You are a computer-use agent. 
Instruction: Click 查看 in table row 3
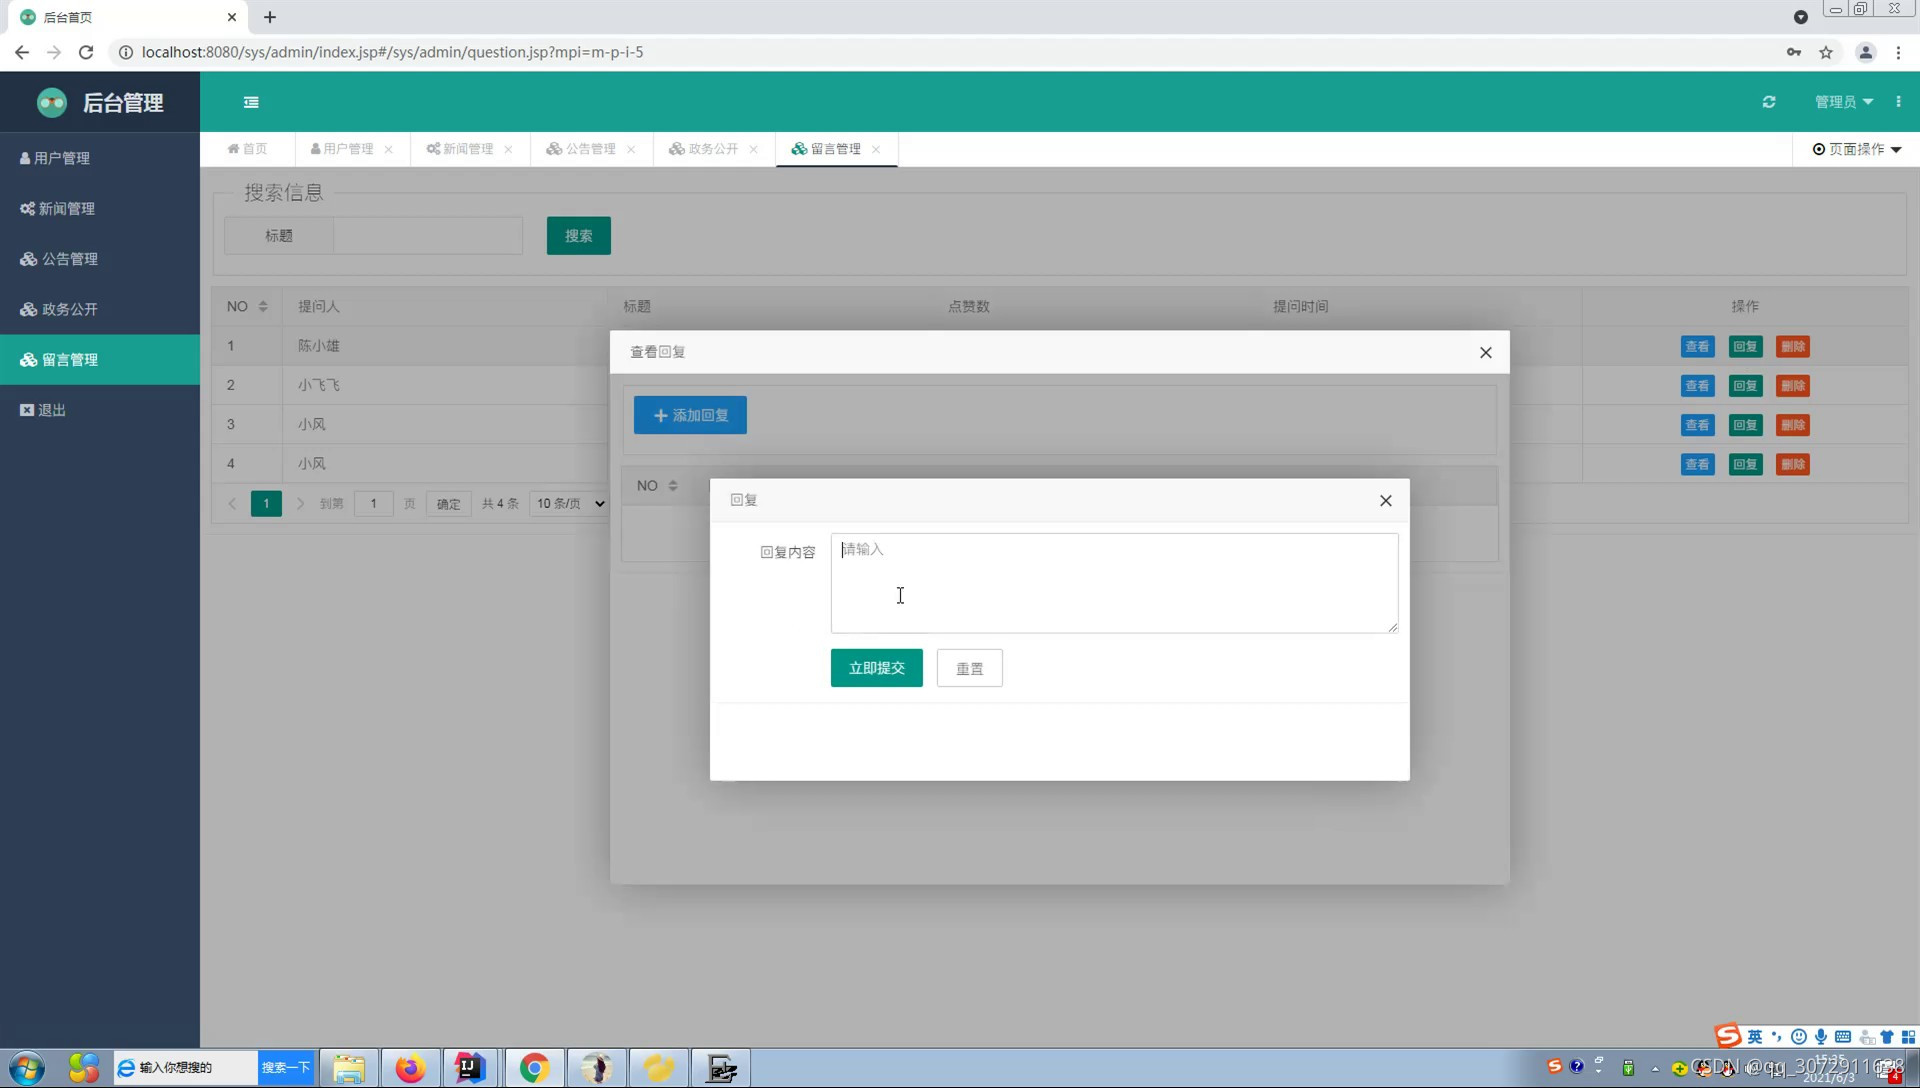1697,425
